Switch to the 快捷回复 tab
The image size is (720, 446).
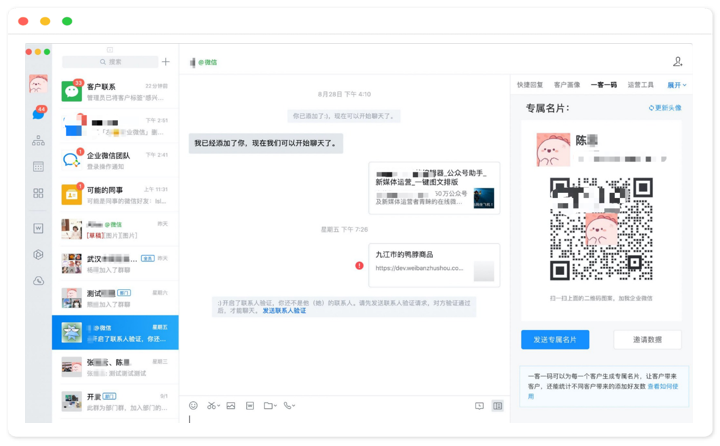coord(530,85)
